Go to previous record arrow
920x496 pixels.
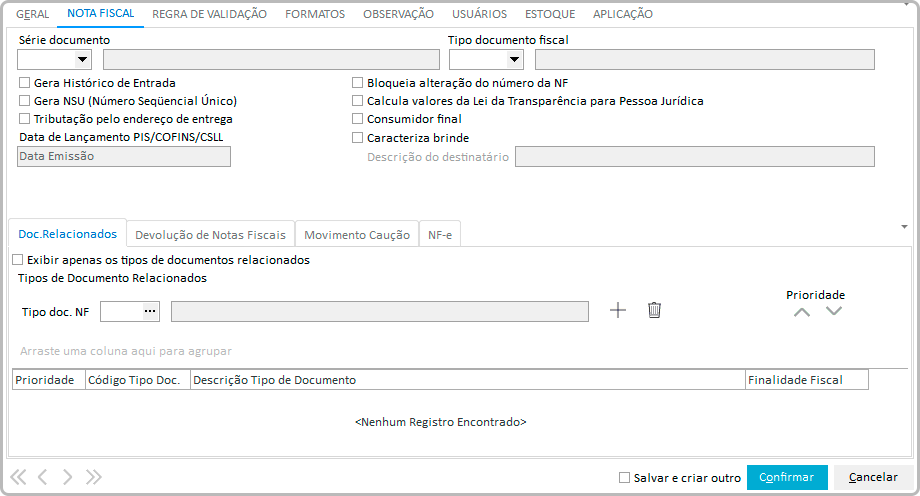pos(43,477)
